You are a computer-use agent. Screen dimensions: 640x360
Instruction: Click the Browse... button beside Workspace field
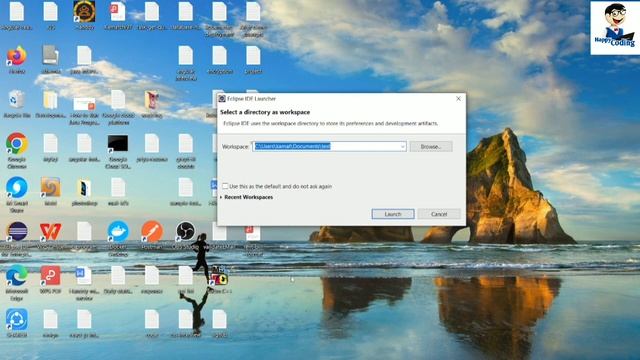click(431, 146)
